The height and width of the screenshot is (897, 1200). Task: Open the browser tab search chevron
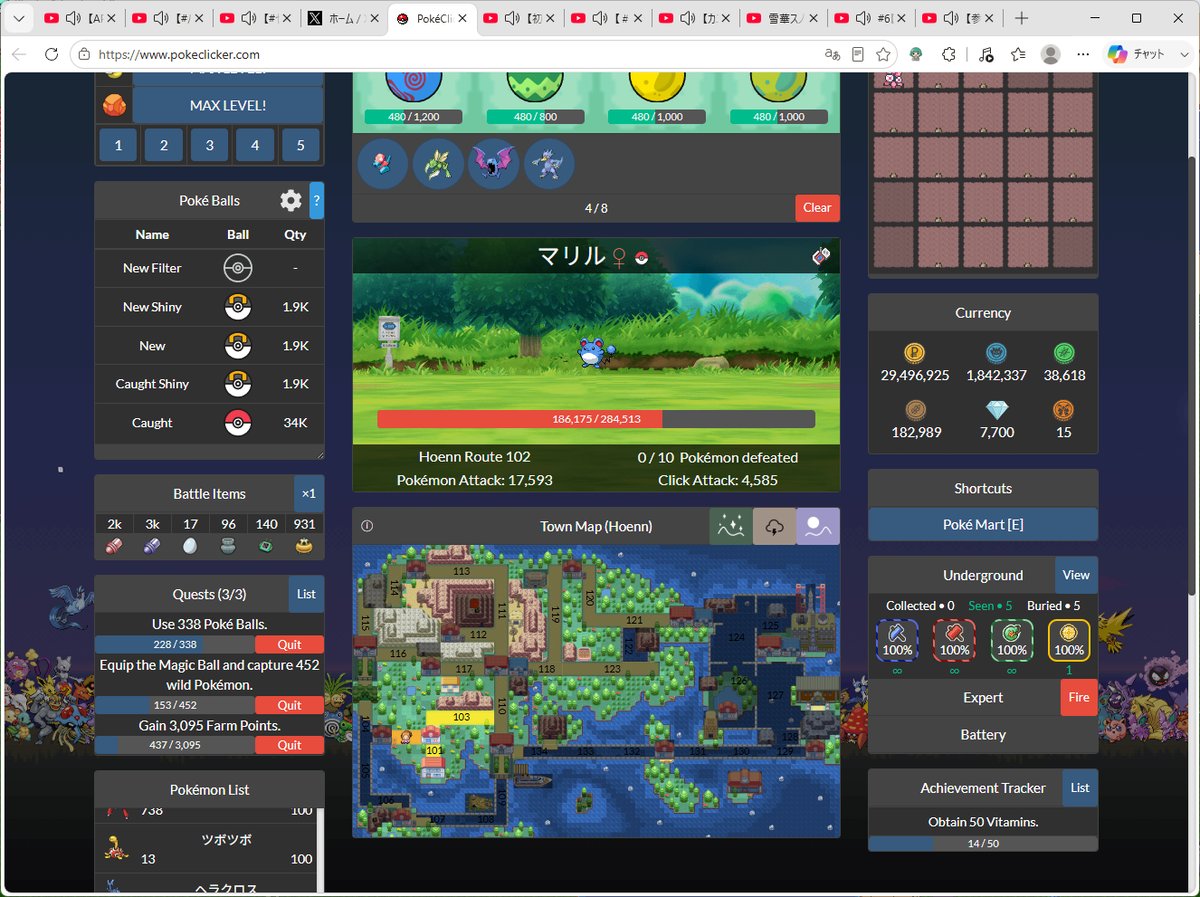pyautogui.click(x=18, y=18)
